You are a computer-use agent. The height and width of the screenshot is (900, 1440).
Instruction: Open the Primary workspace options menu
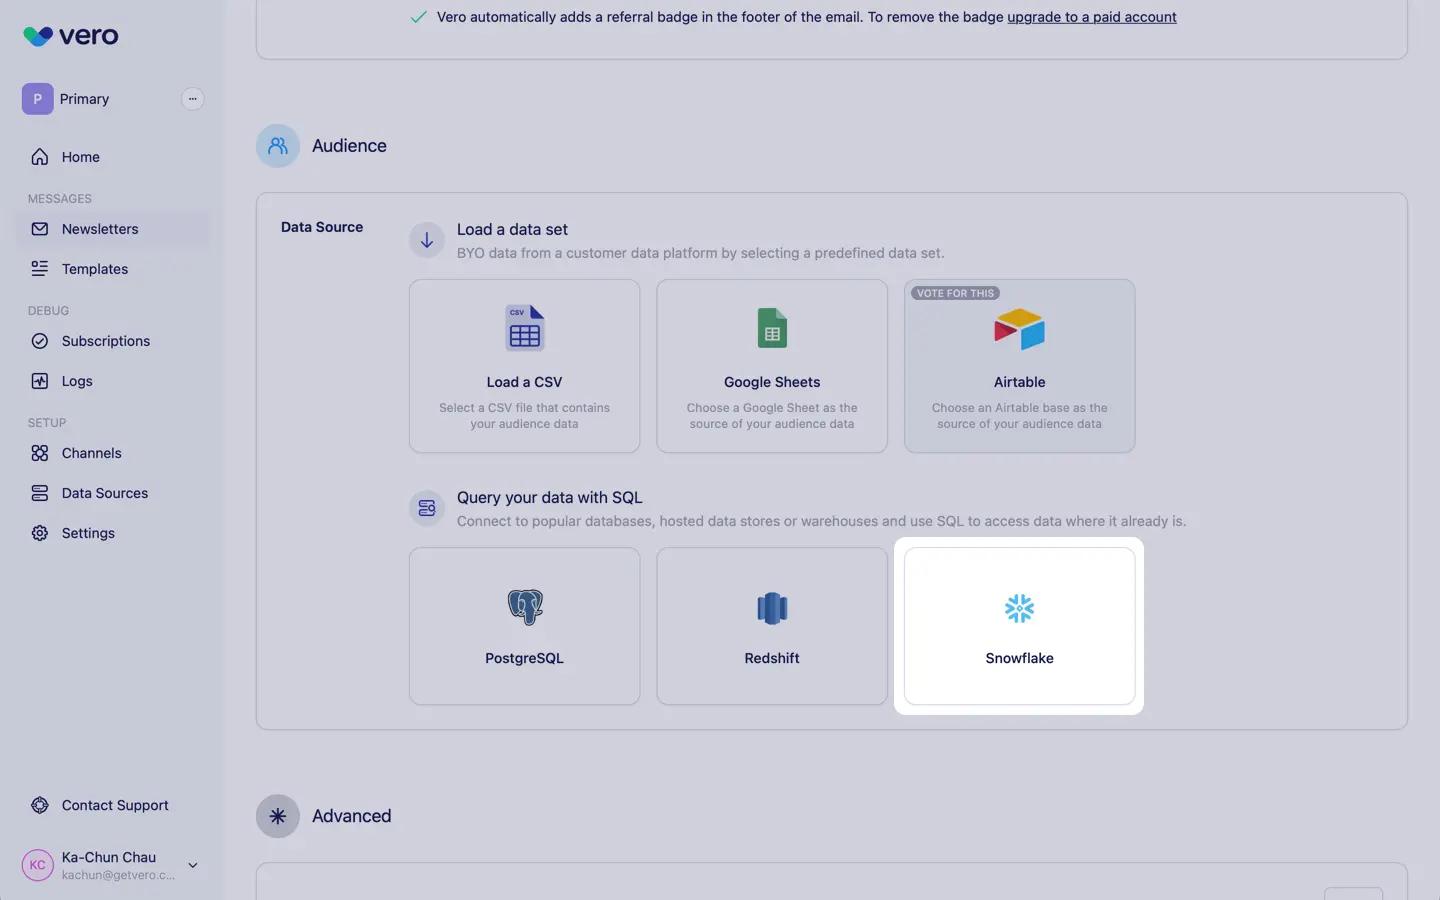192,99
